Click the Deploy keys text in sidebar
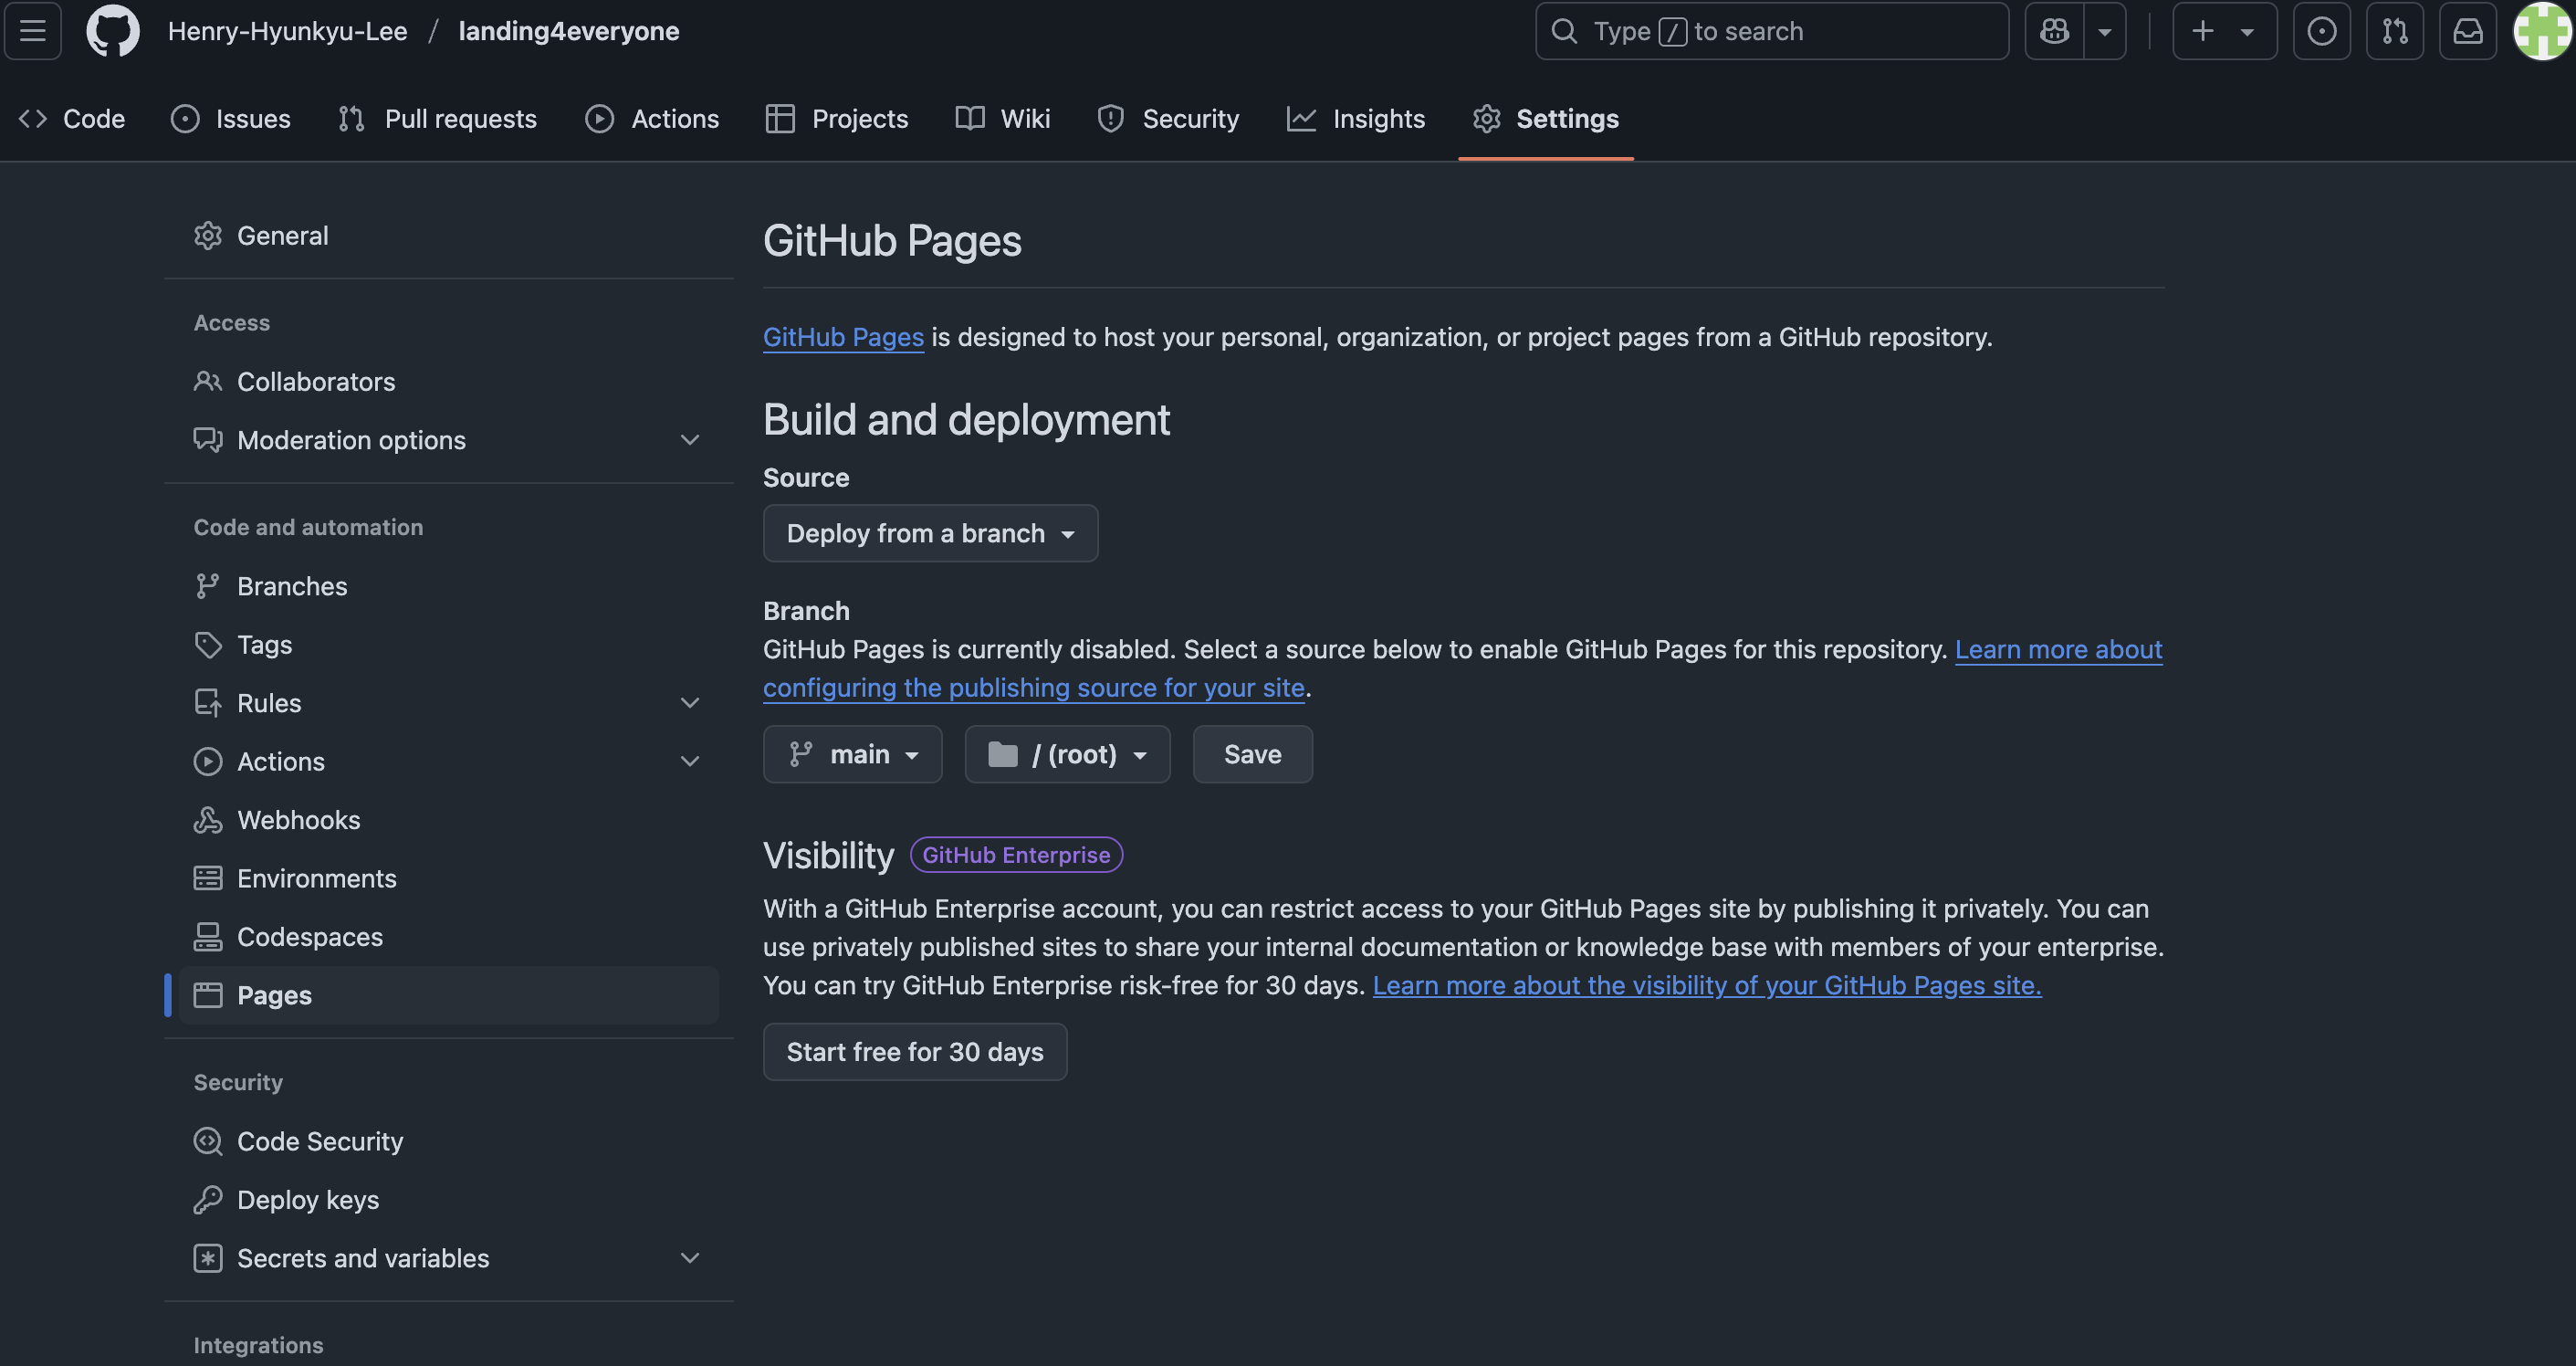2576x1366 pixels. 308,1200
